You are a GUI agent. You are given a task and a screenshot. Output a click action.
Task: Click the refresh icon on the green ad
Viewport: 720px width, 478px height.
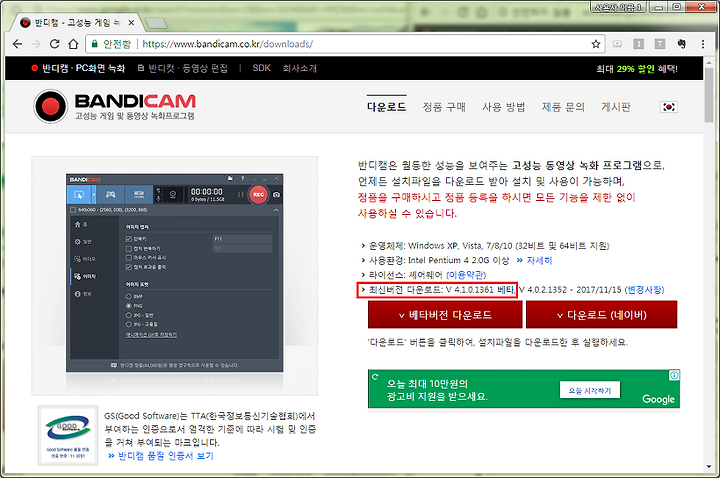375,377
